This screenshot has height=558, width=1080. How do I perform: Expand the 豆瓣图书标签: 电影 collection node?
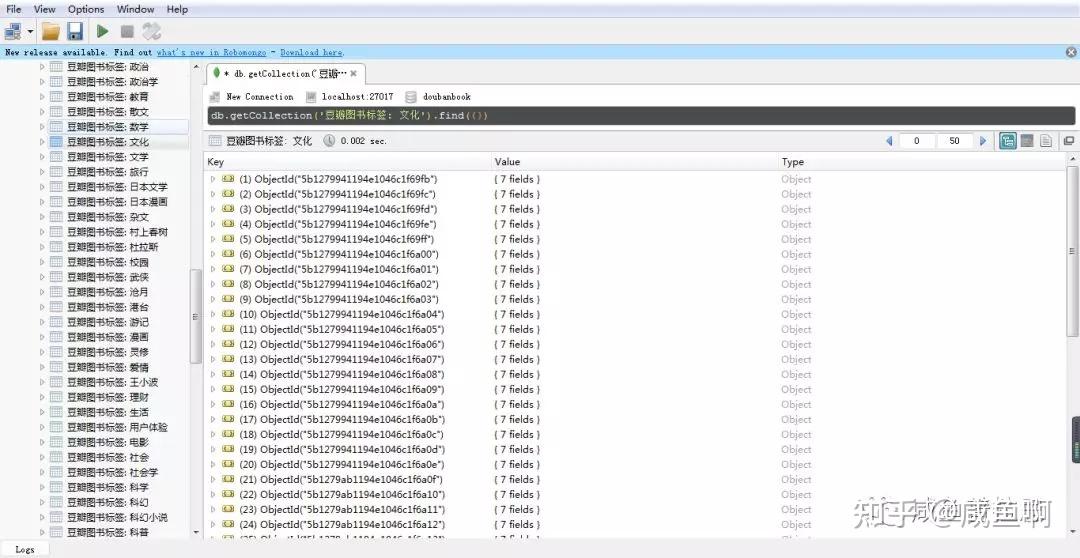tap(42, 442)
